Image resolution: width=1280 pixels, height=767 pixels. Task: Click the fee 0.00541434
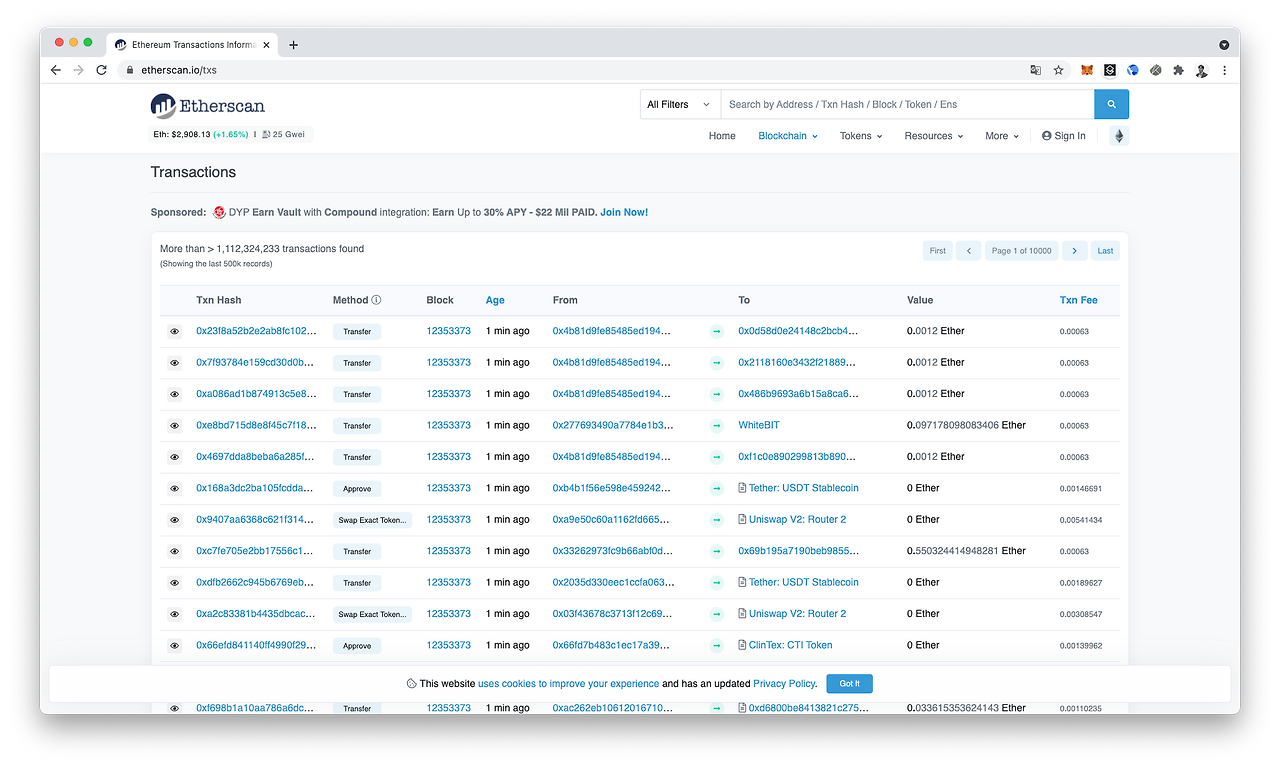pyautogui.click(x=1081, y=520)
